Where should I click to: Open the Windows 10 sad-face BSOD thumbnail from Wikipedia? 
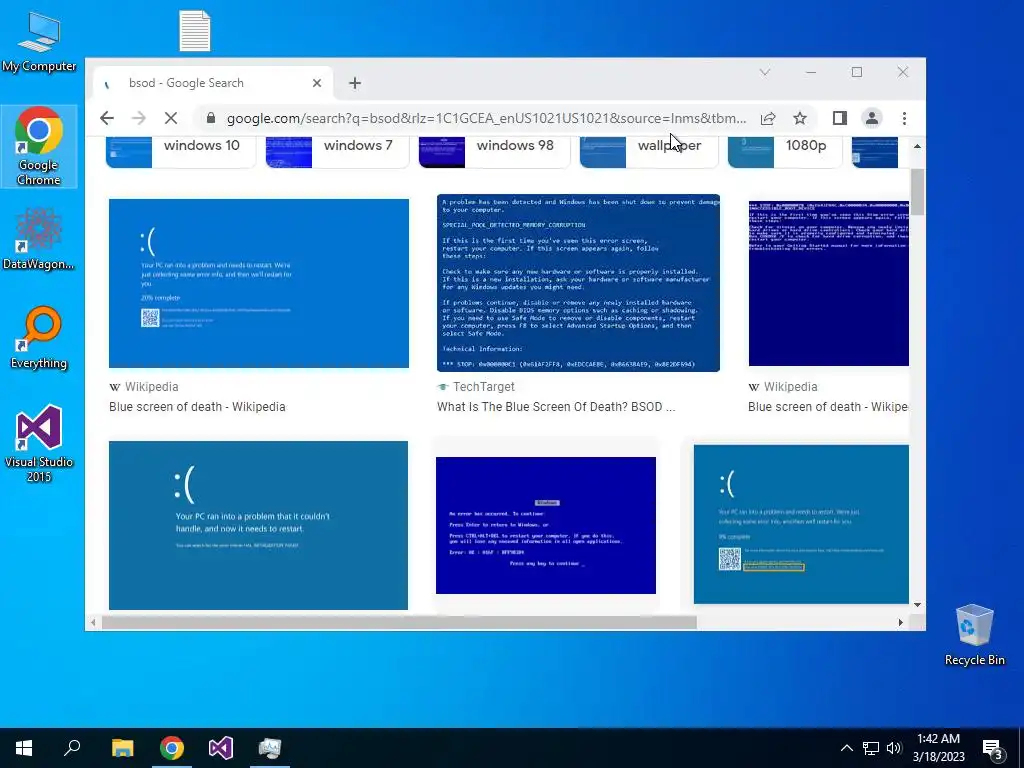[x=259, y=283]
